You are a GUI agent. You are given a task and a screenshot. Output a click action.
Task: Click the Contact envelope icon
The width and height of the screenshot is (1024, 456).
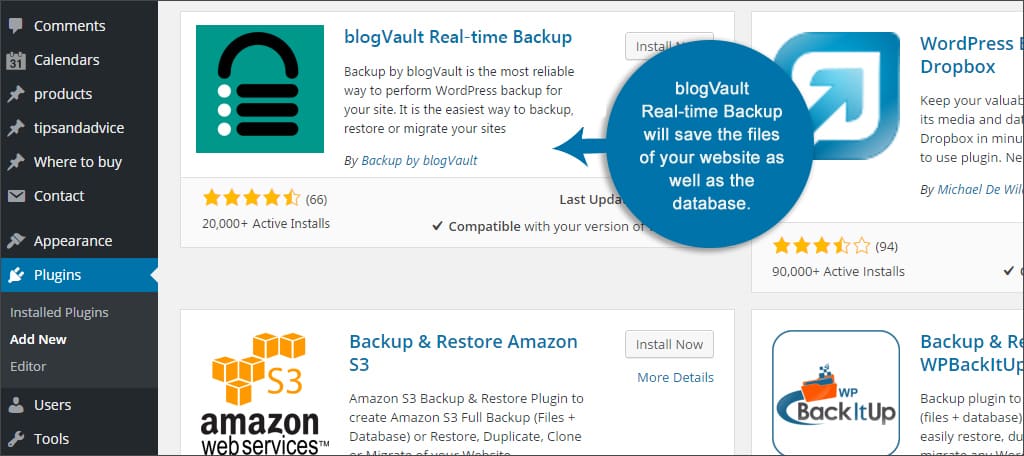click(15, 196)
